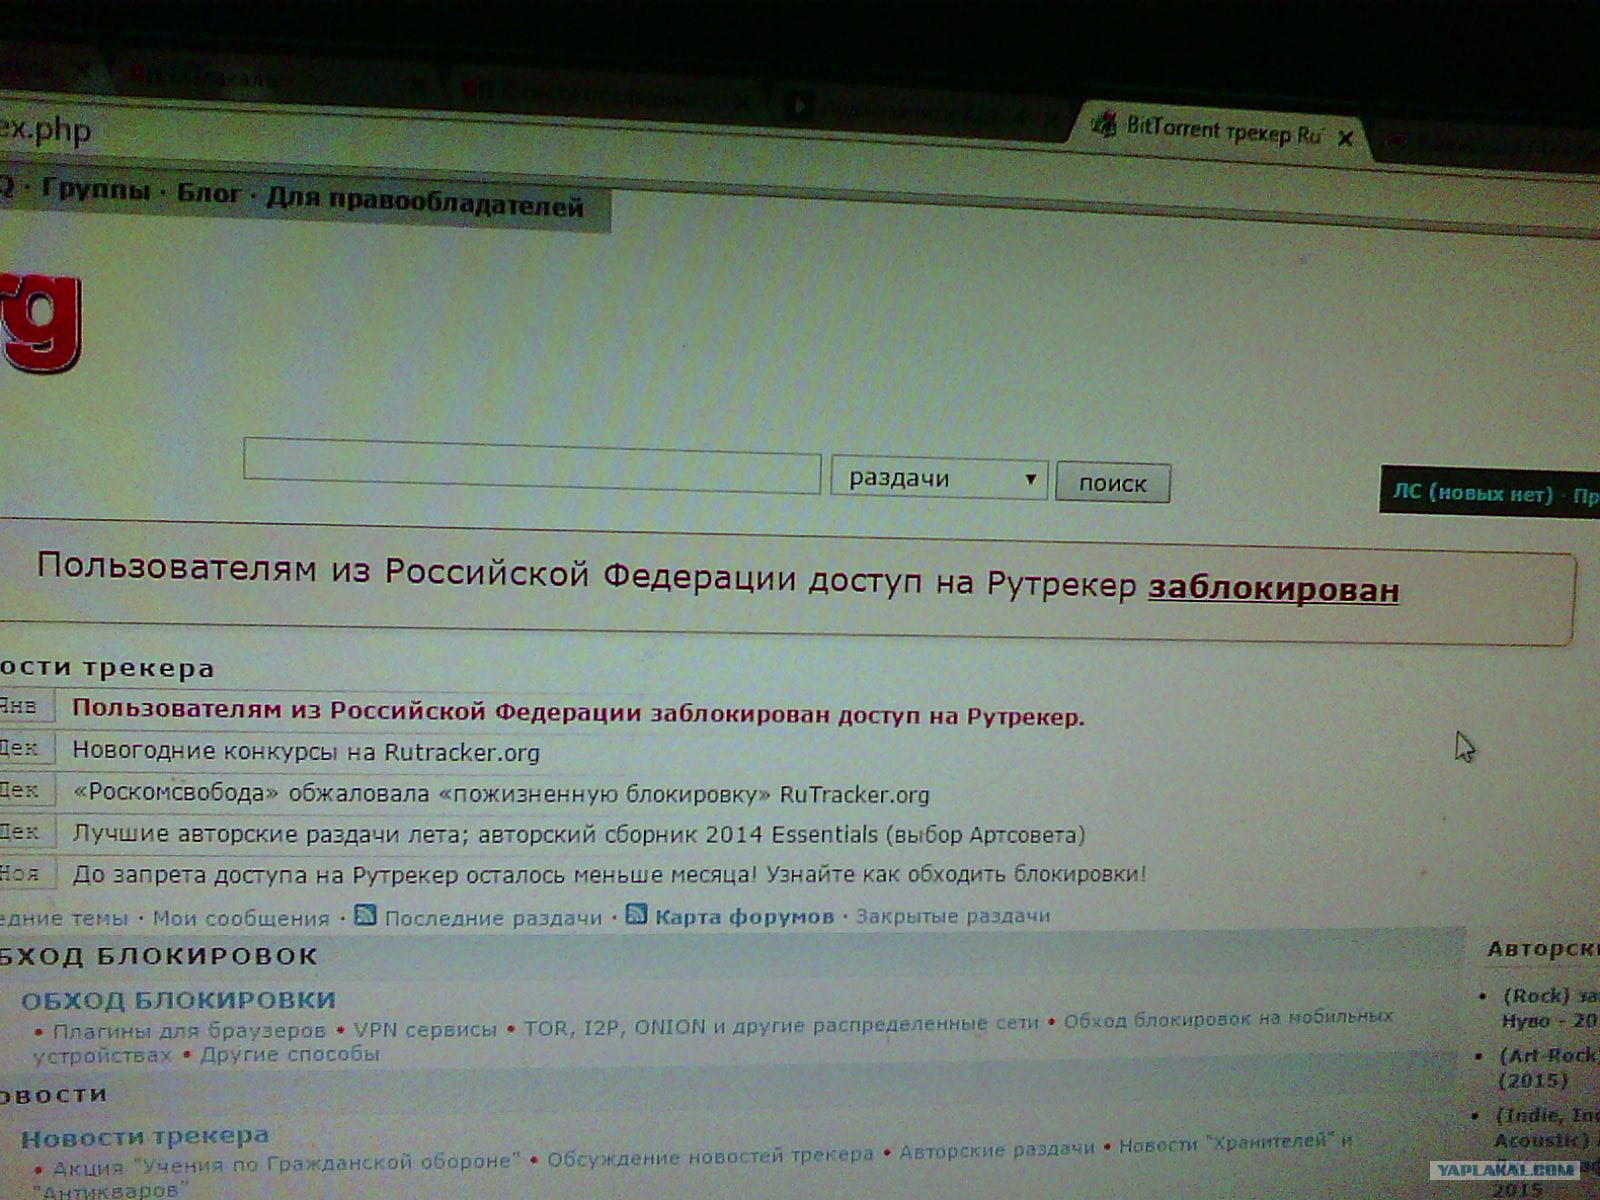Open Лучшие авторские раздачи лета news

(578, 834)
